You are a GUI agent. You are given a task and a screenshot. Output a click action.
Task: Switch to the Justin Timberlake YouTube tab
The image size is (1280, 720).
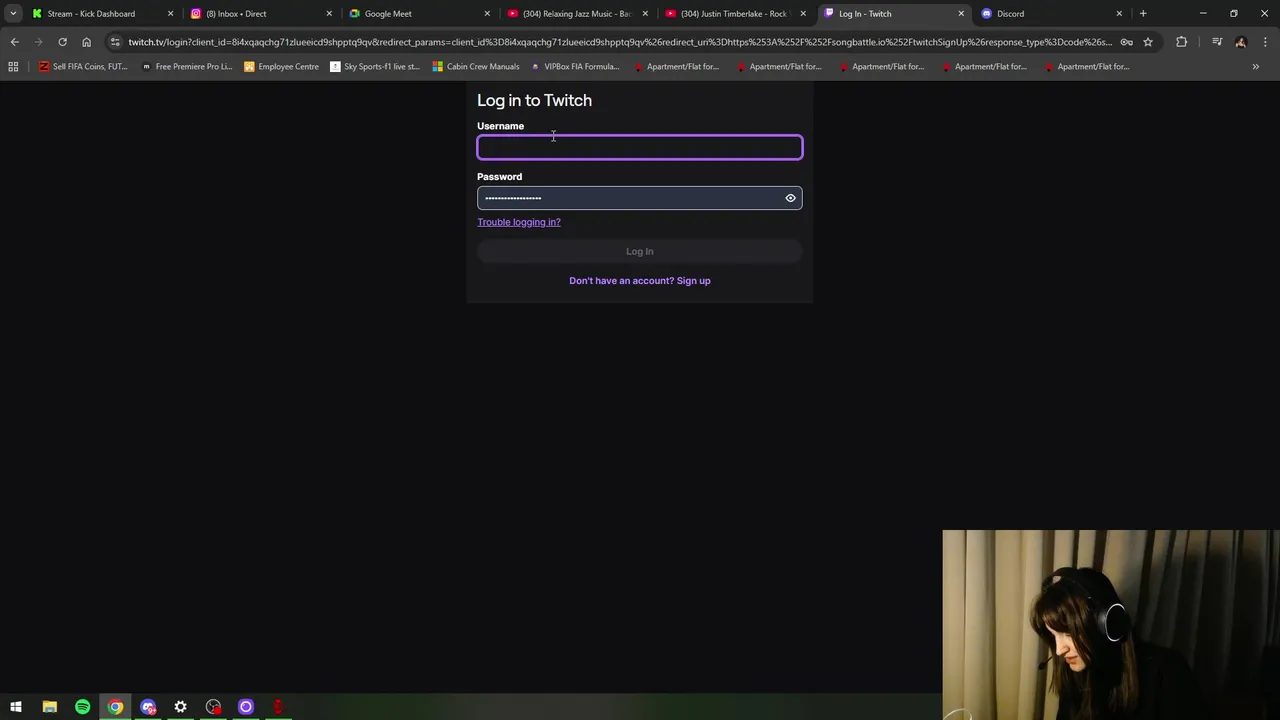click(x=734, y=14)
